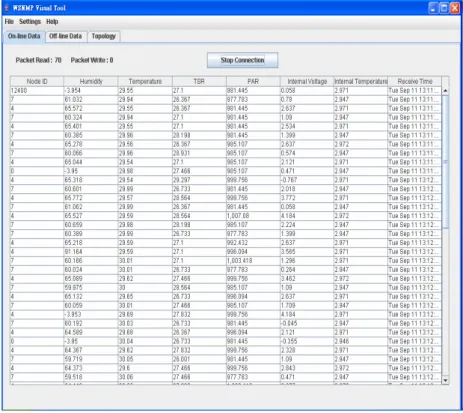This screenshot has width=463, height=413.
Task: Click the scroll down arrow of the table
Action: (445, 380)
